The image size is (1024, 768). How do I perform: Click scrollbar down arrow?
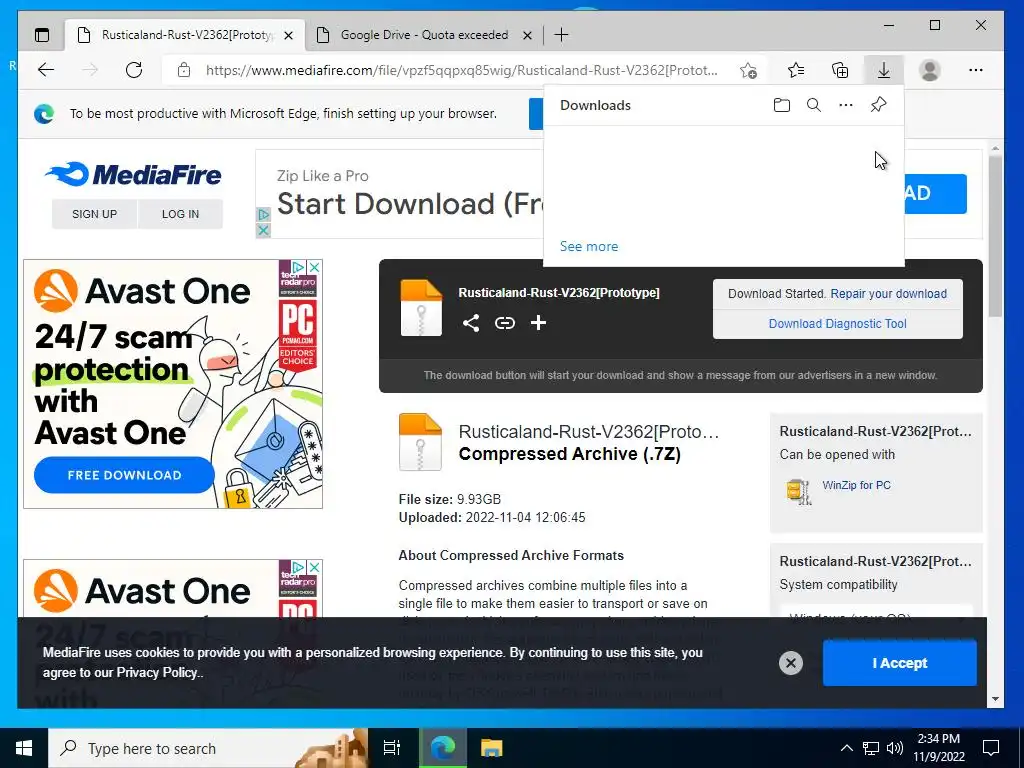pos(995,699)
